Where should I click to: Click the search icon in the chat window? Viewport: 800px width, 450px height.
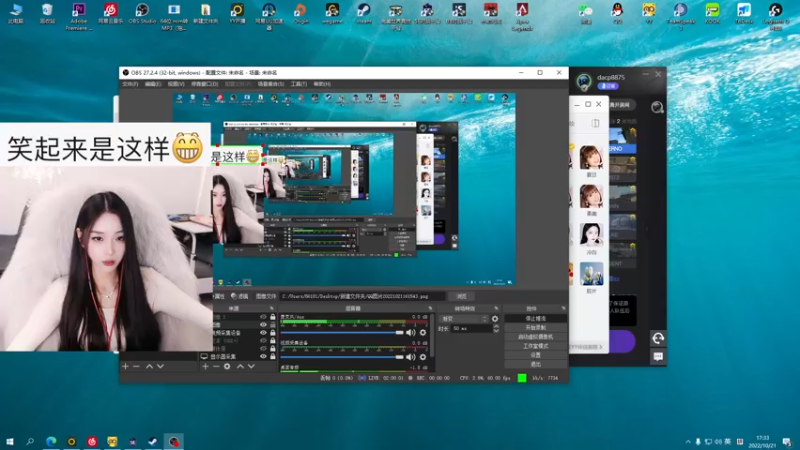[x=657, y=107]
